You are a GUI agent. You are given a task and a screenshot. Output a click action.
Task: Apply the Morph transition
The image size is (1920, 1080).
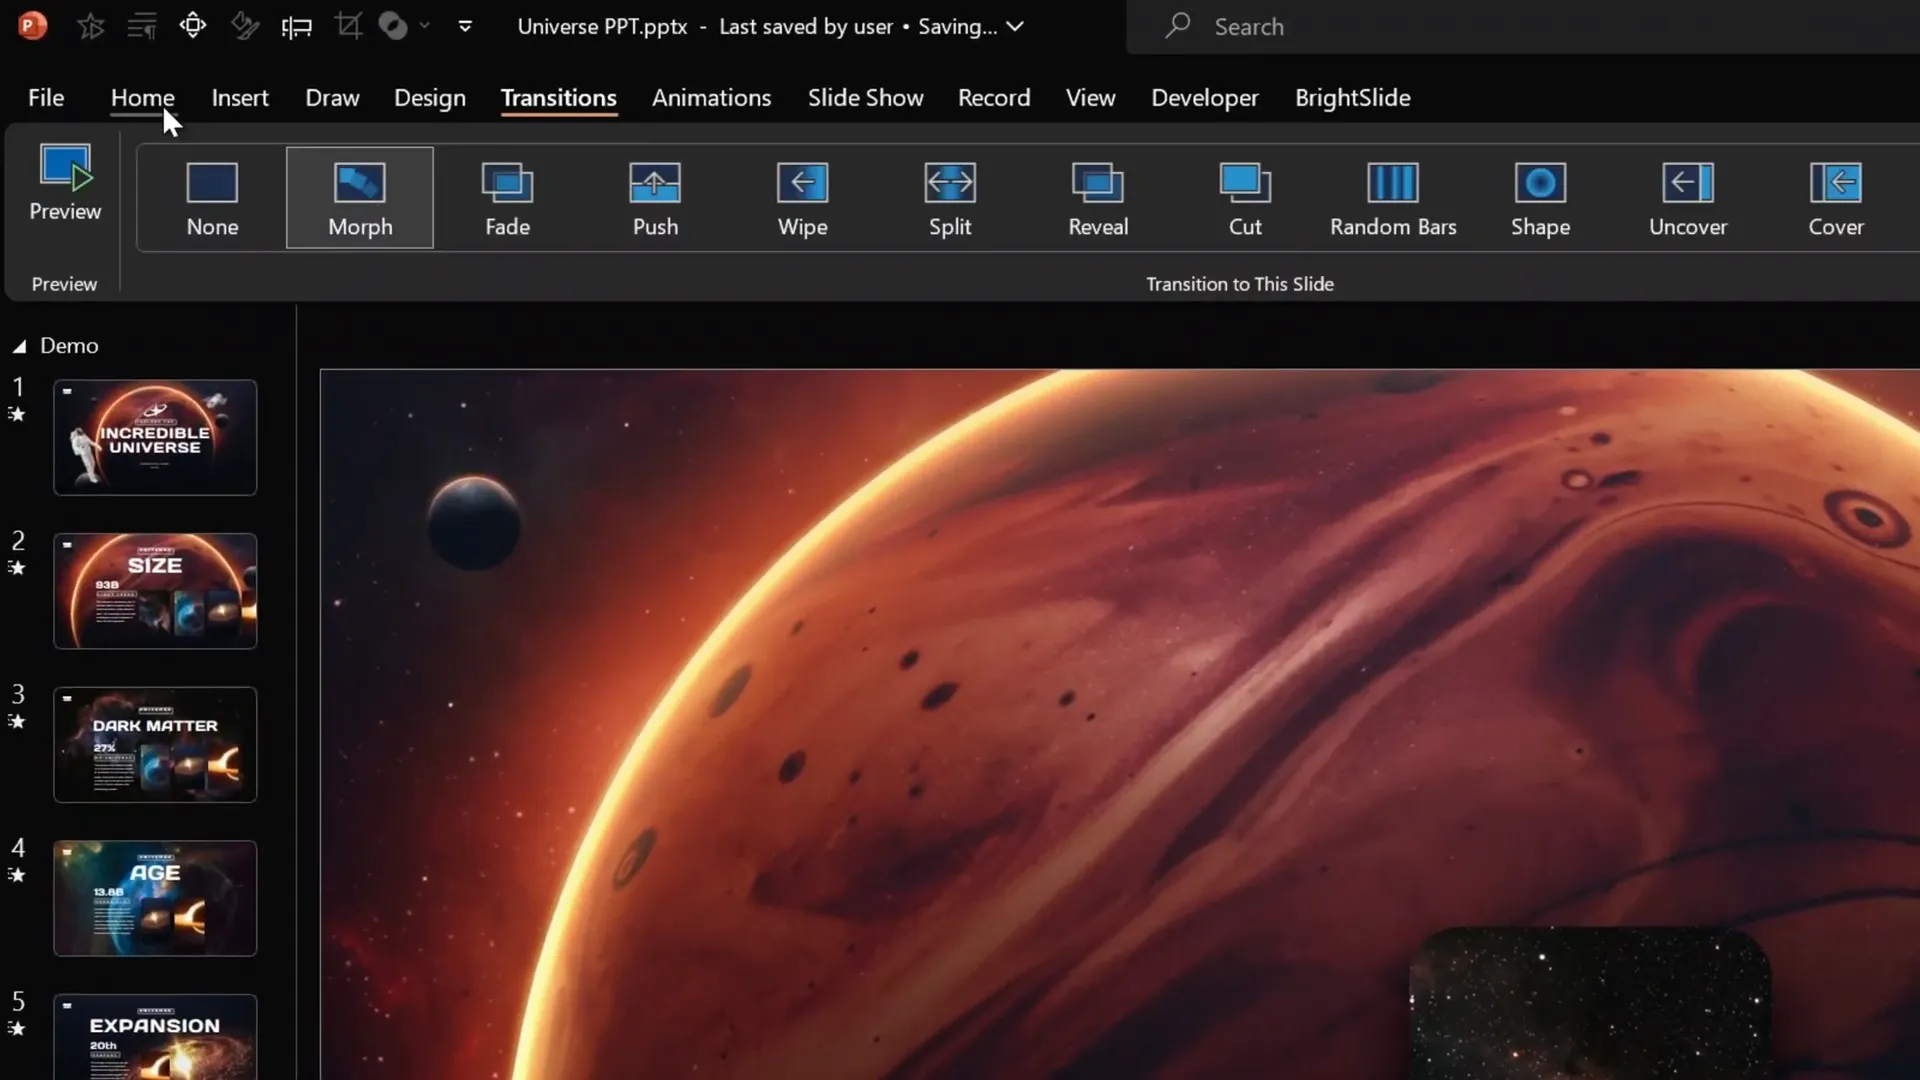(x=360, y=198)
